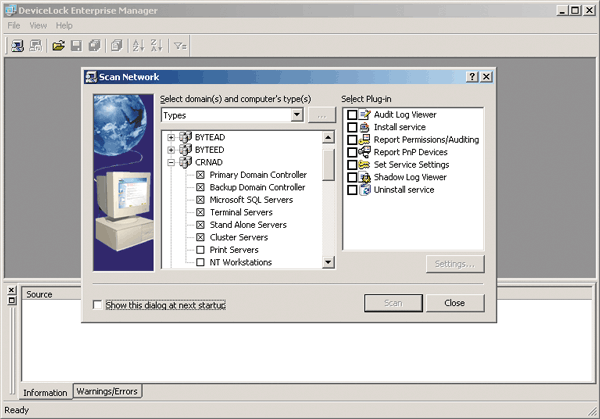Click the domain tree scrollbar down arrow
The width and height of the screenshot is (600, 419).
tap(328, 262)
